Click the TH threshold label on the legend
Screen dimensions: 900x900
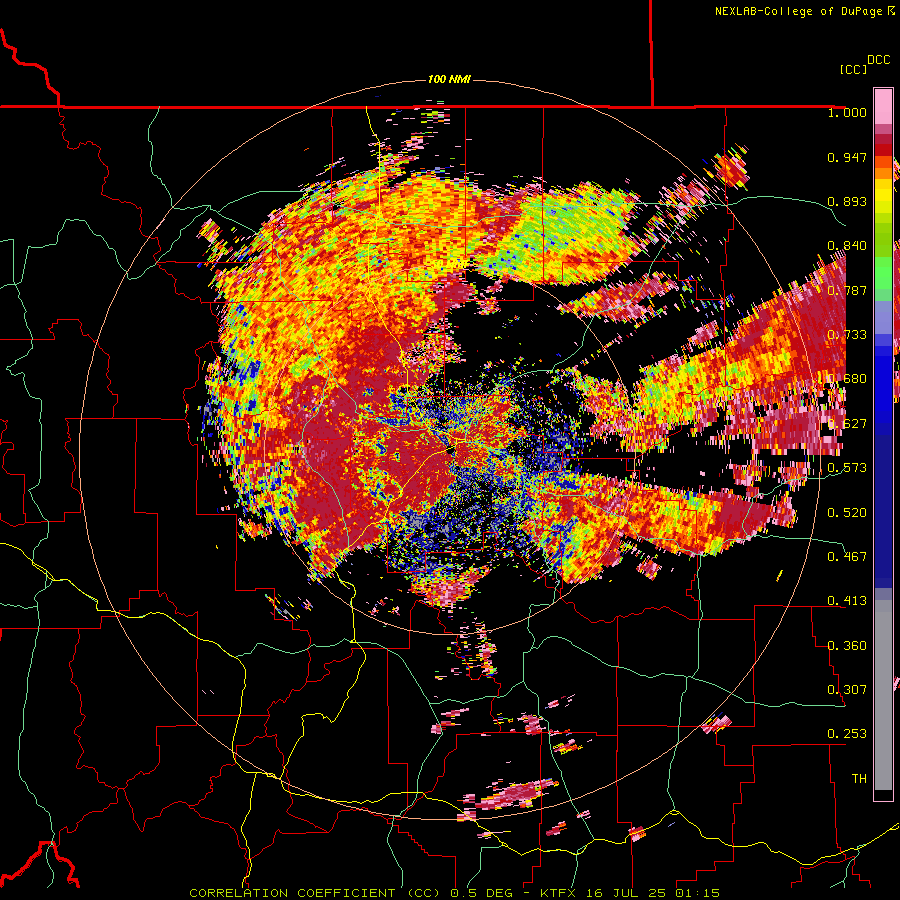pos(859,779)
